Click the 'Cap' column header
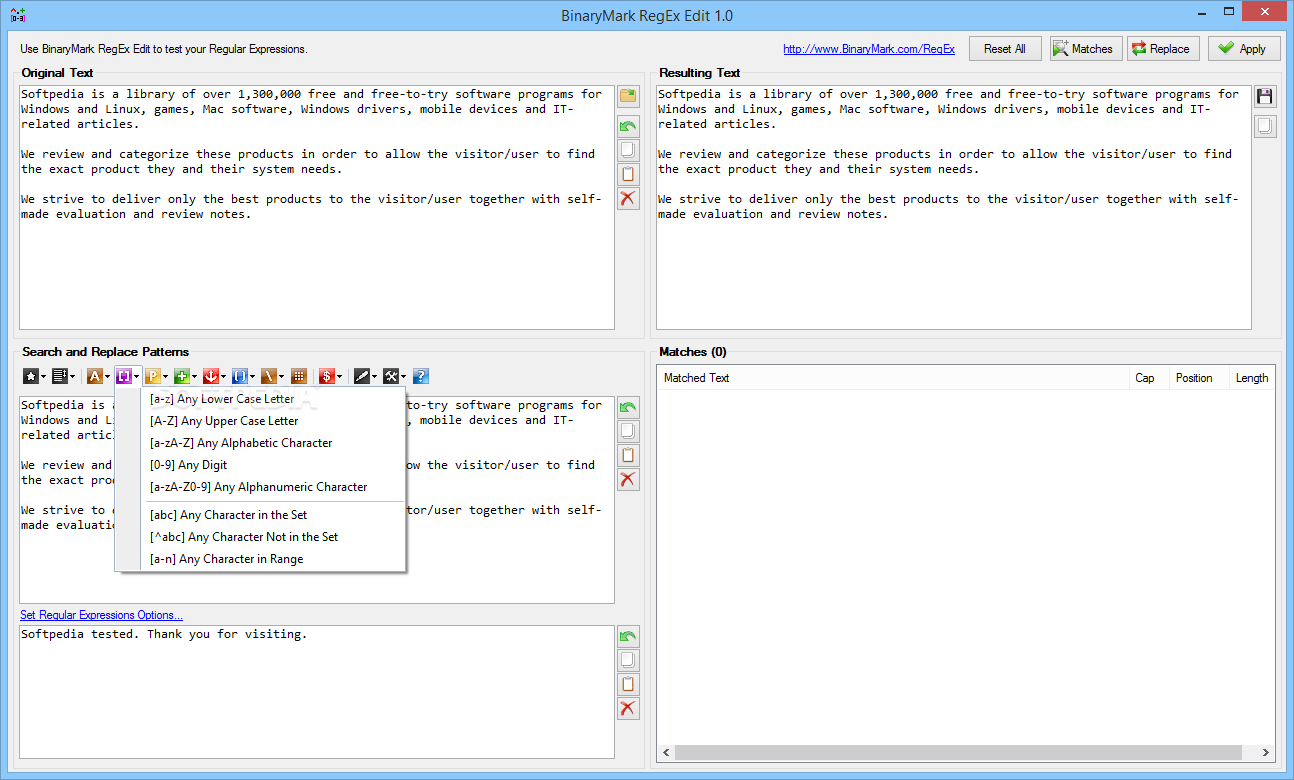The height and width of the screenshot is (780, 1294). 1149,378
